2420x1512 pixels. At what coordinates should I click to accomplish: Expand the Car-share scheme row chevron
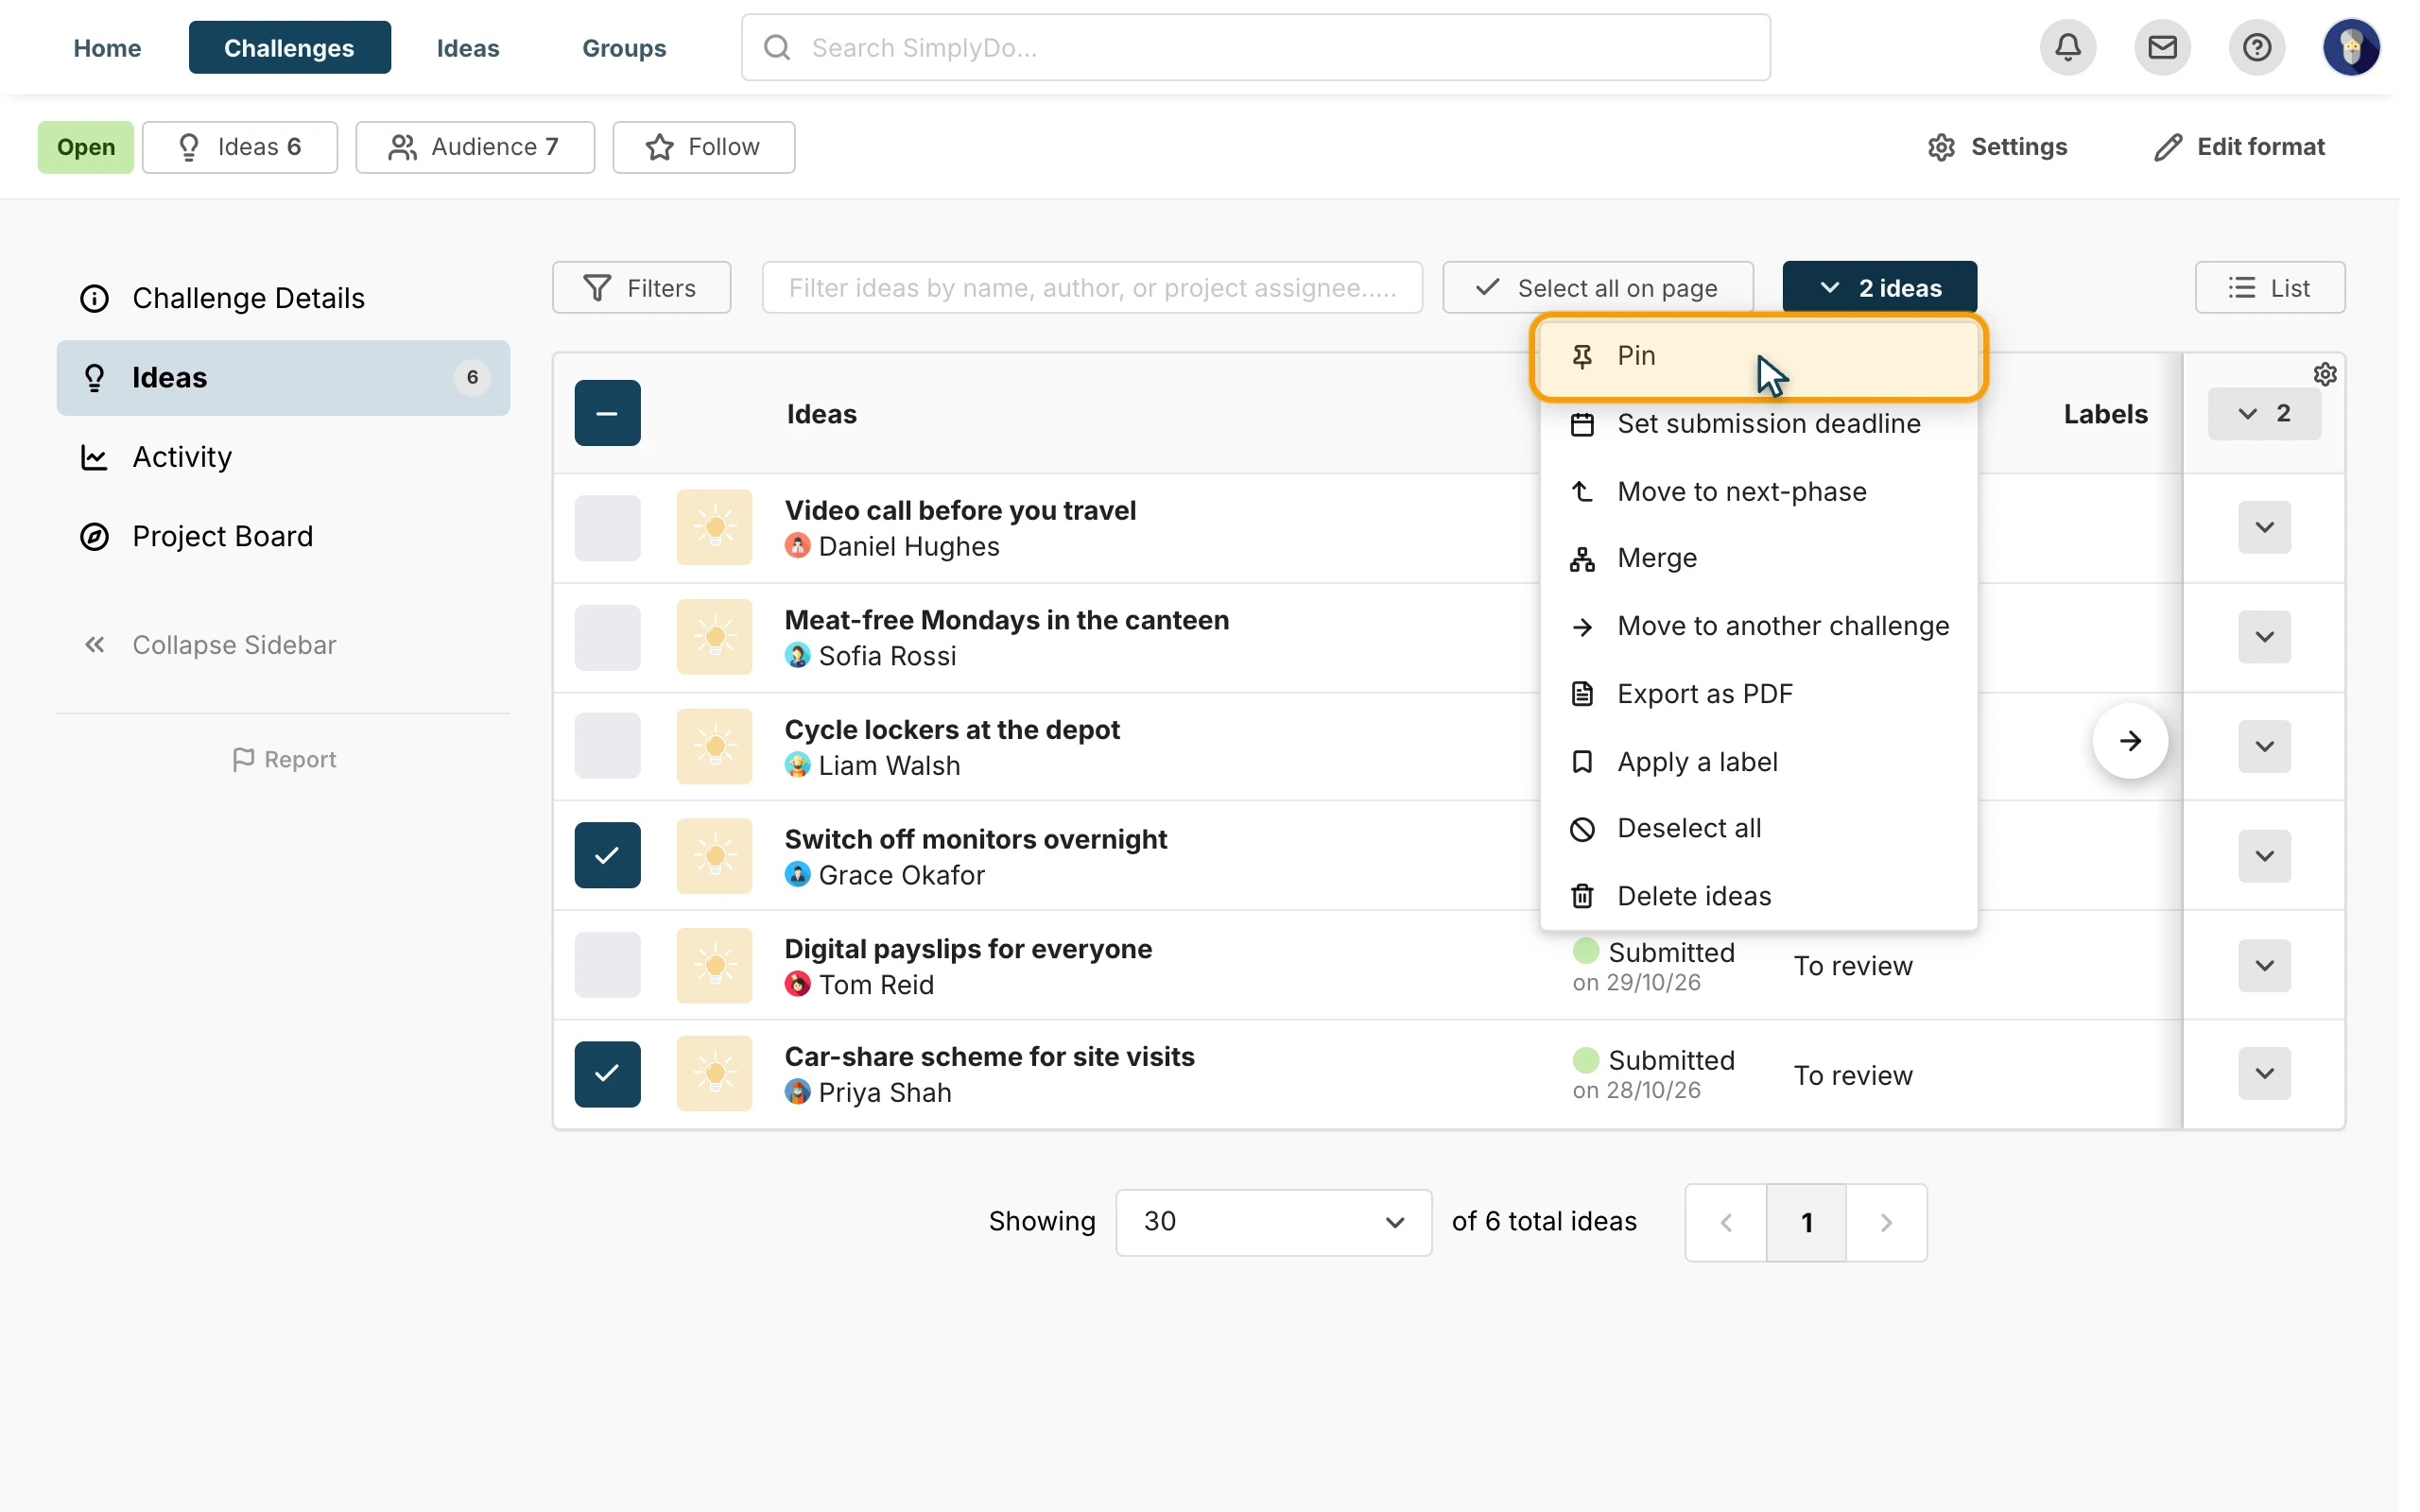click(x=2264, y=1074)
